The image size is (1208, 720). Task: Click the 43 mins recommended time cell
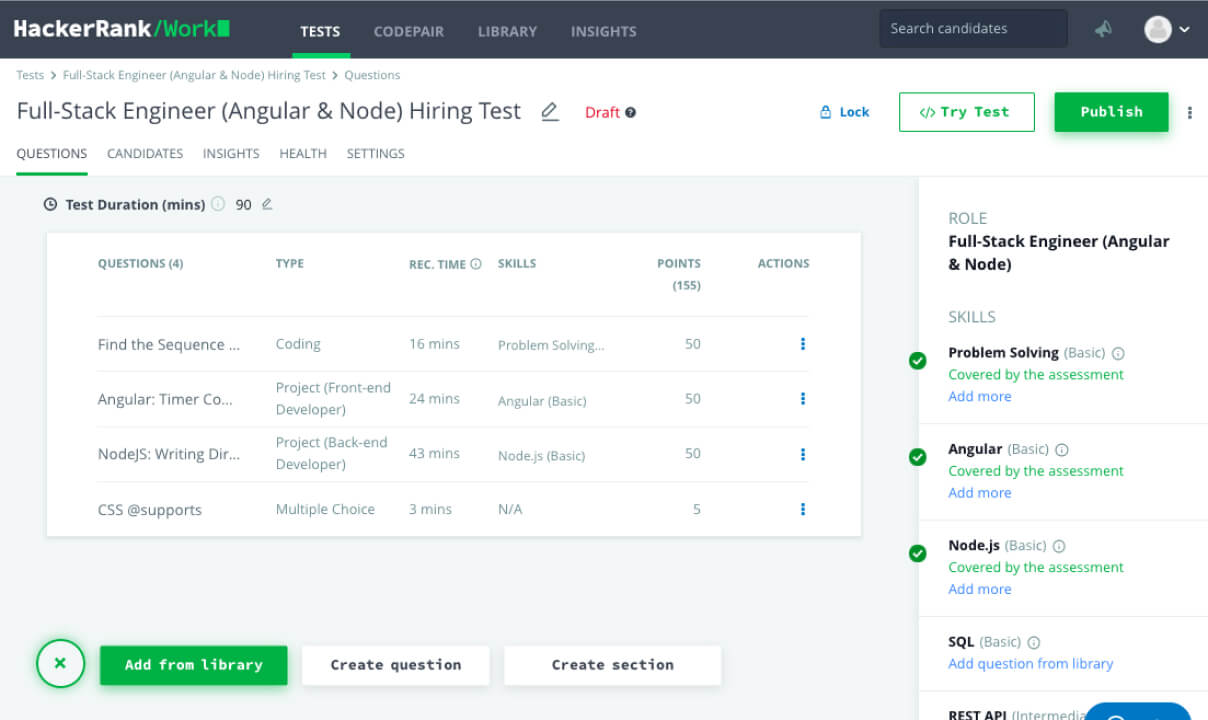[x=434, y=454]
